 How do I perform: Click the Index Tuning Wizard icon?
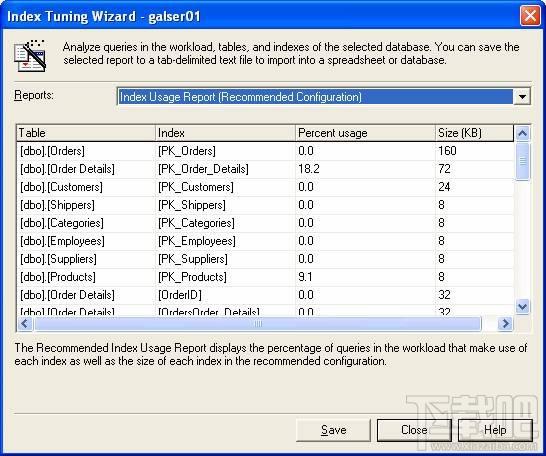(30, 56)
